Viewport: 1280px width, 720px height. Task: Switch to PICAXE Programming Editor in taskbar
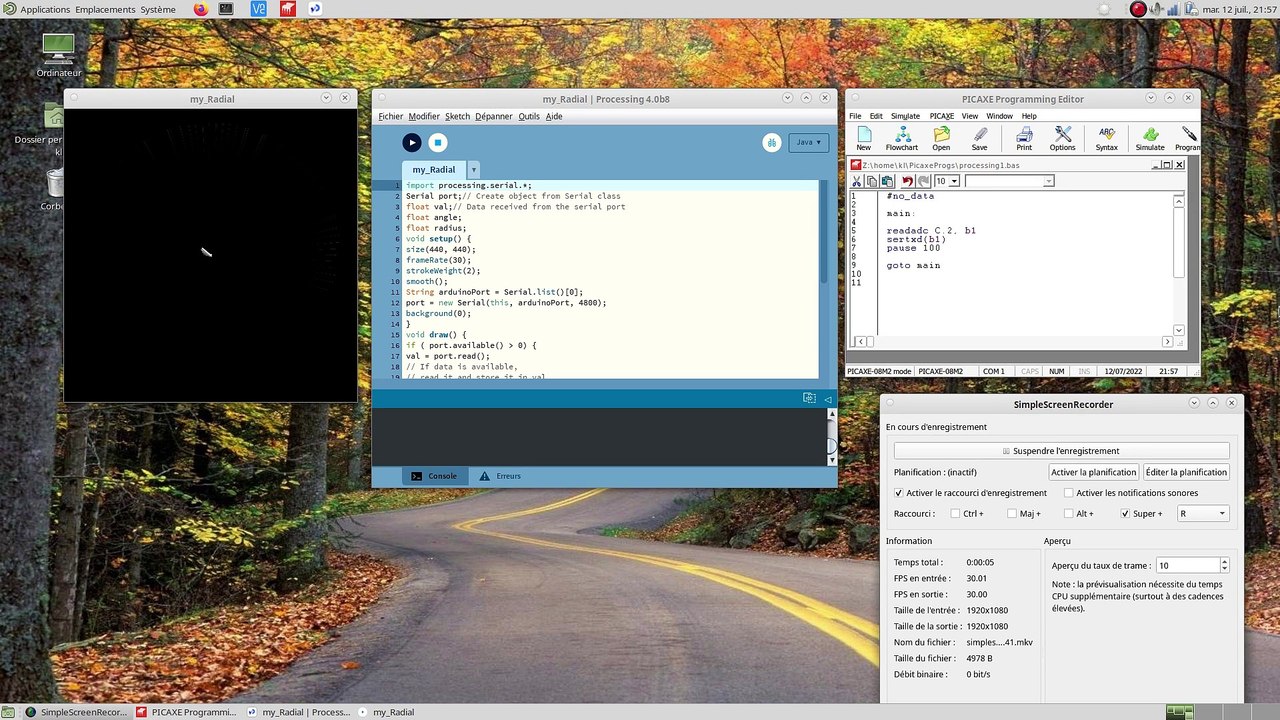pyautogui.click(x=186, y=712)
